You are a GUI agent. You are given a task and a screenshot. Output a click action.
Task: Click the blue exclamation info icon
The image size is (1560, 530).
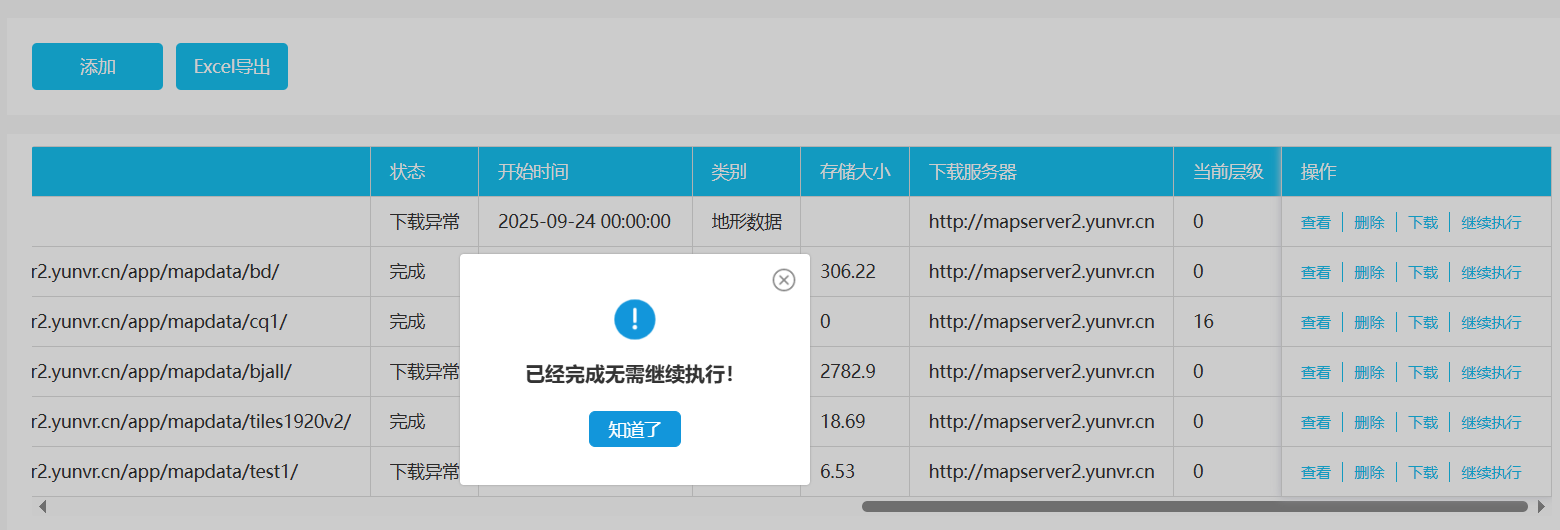(634, 320)
